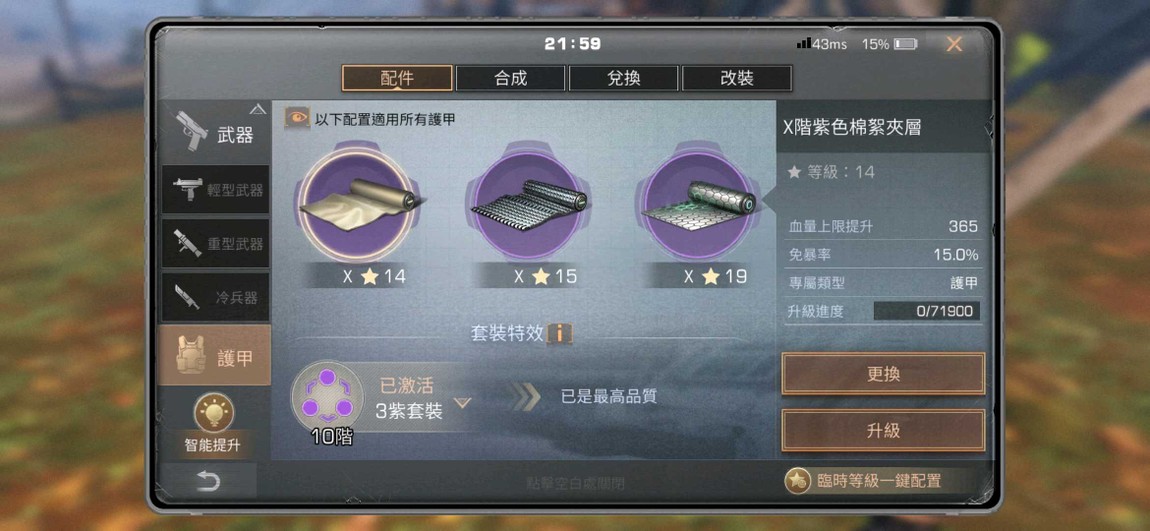Tap the 智能提升 lightbulb icon
Screen dimensions: 1150x531
(213, 413)
